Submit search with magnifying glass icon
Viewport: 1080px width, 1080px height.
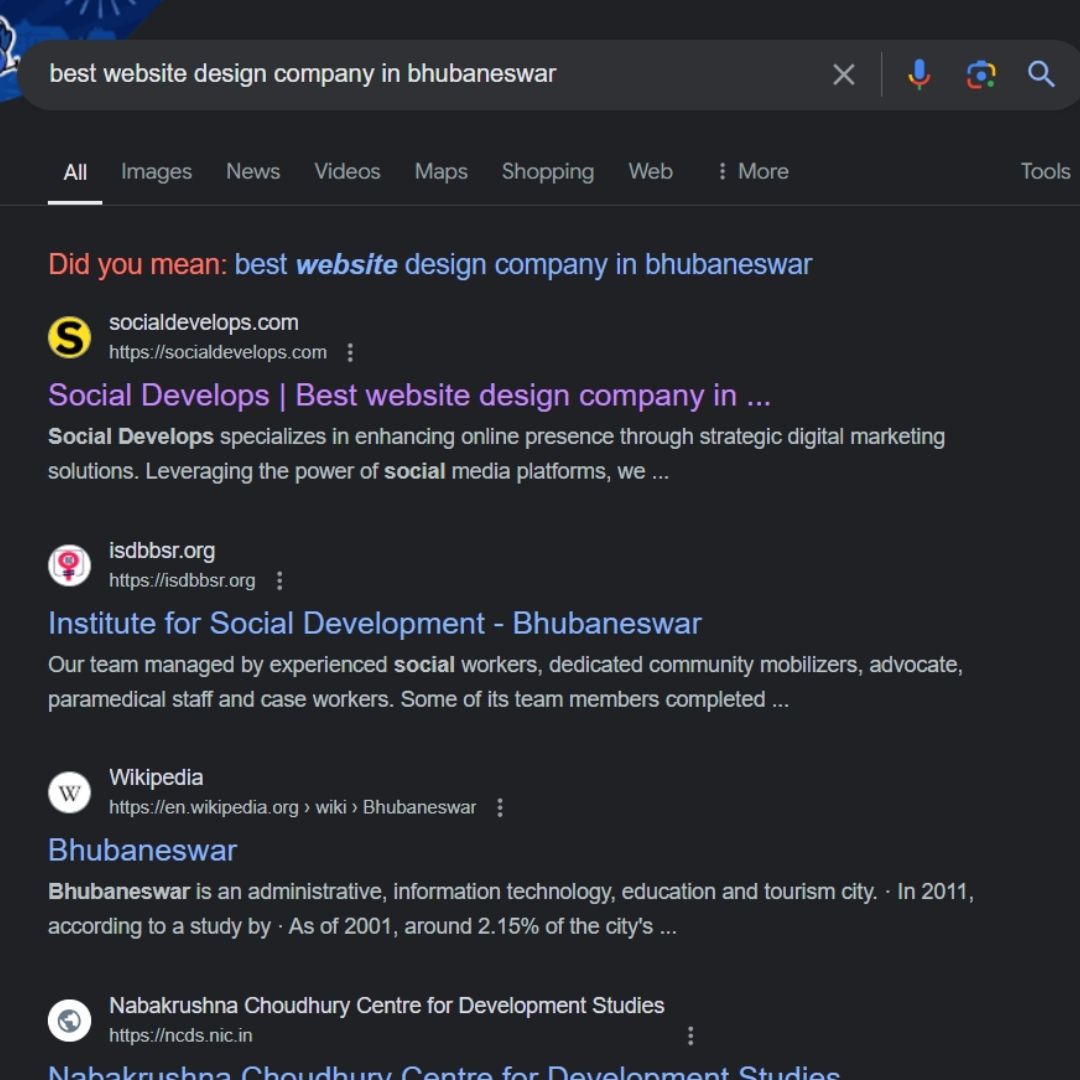coord(1041,74)
